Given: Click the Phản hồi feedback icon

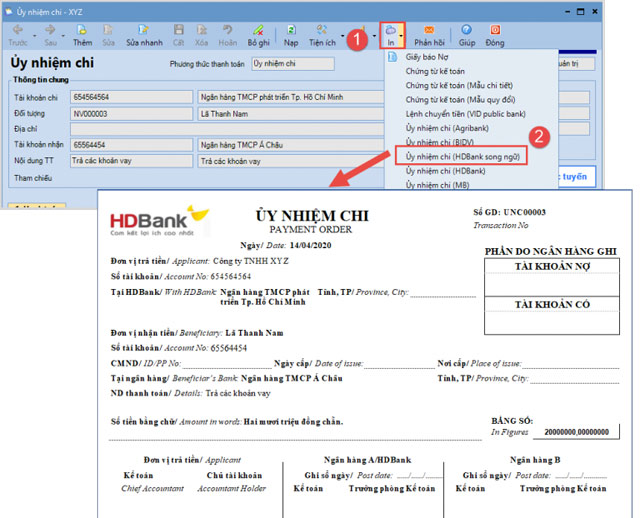Looking at the screenshot, I should tap(429, 36).
